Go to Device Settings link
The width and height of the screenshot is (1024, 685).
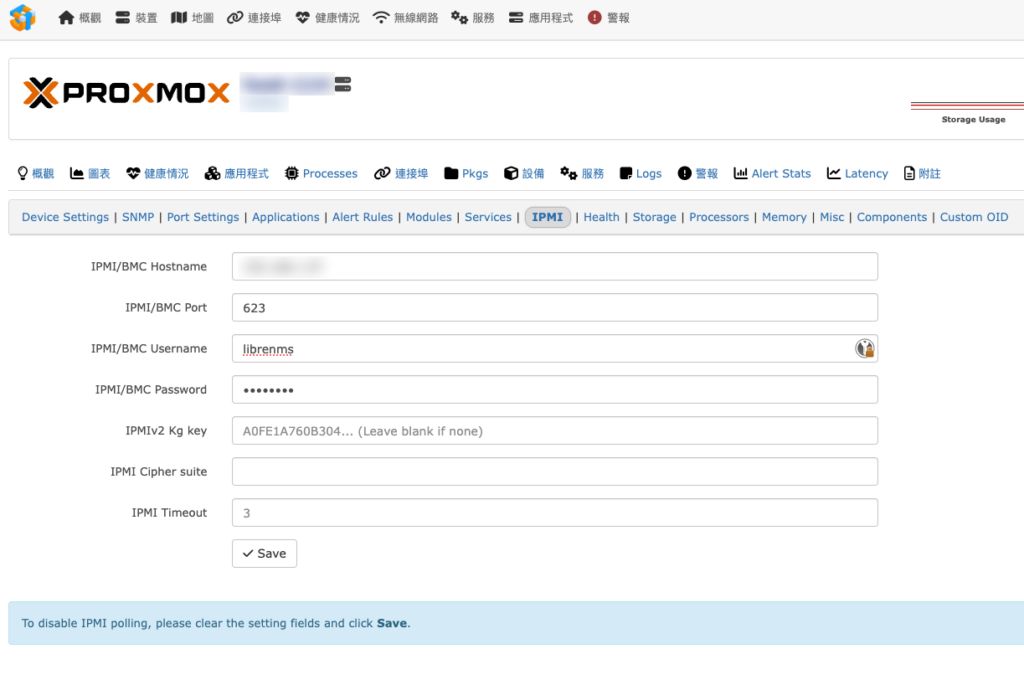[65, 217]
